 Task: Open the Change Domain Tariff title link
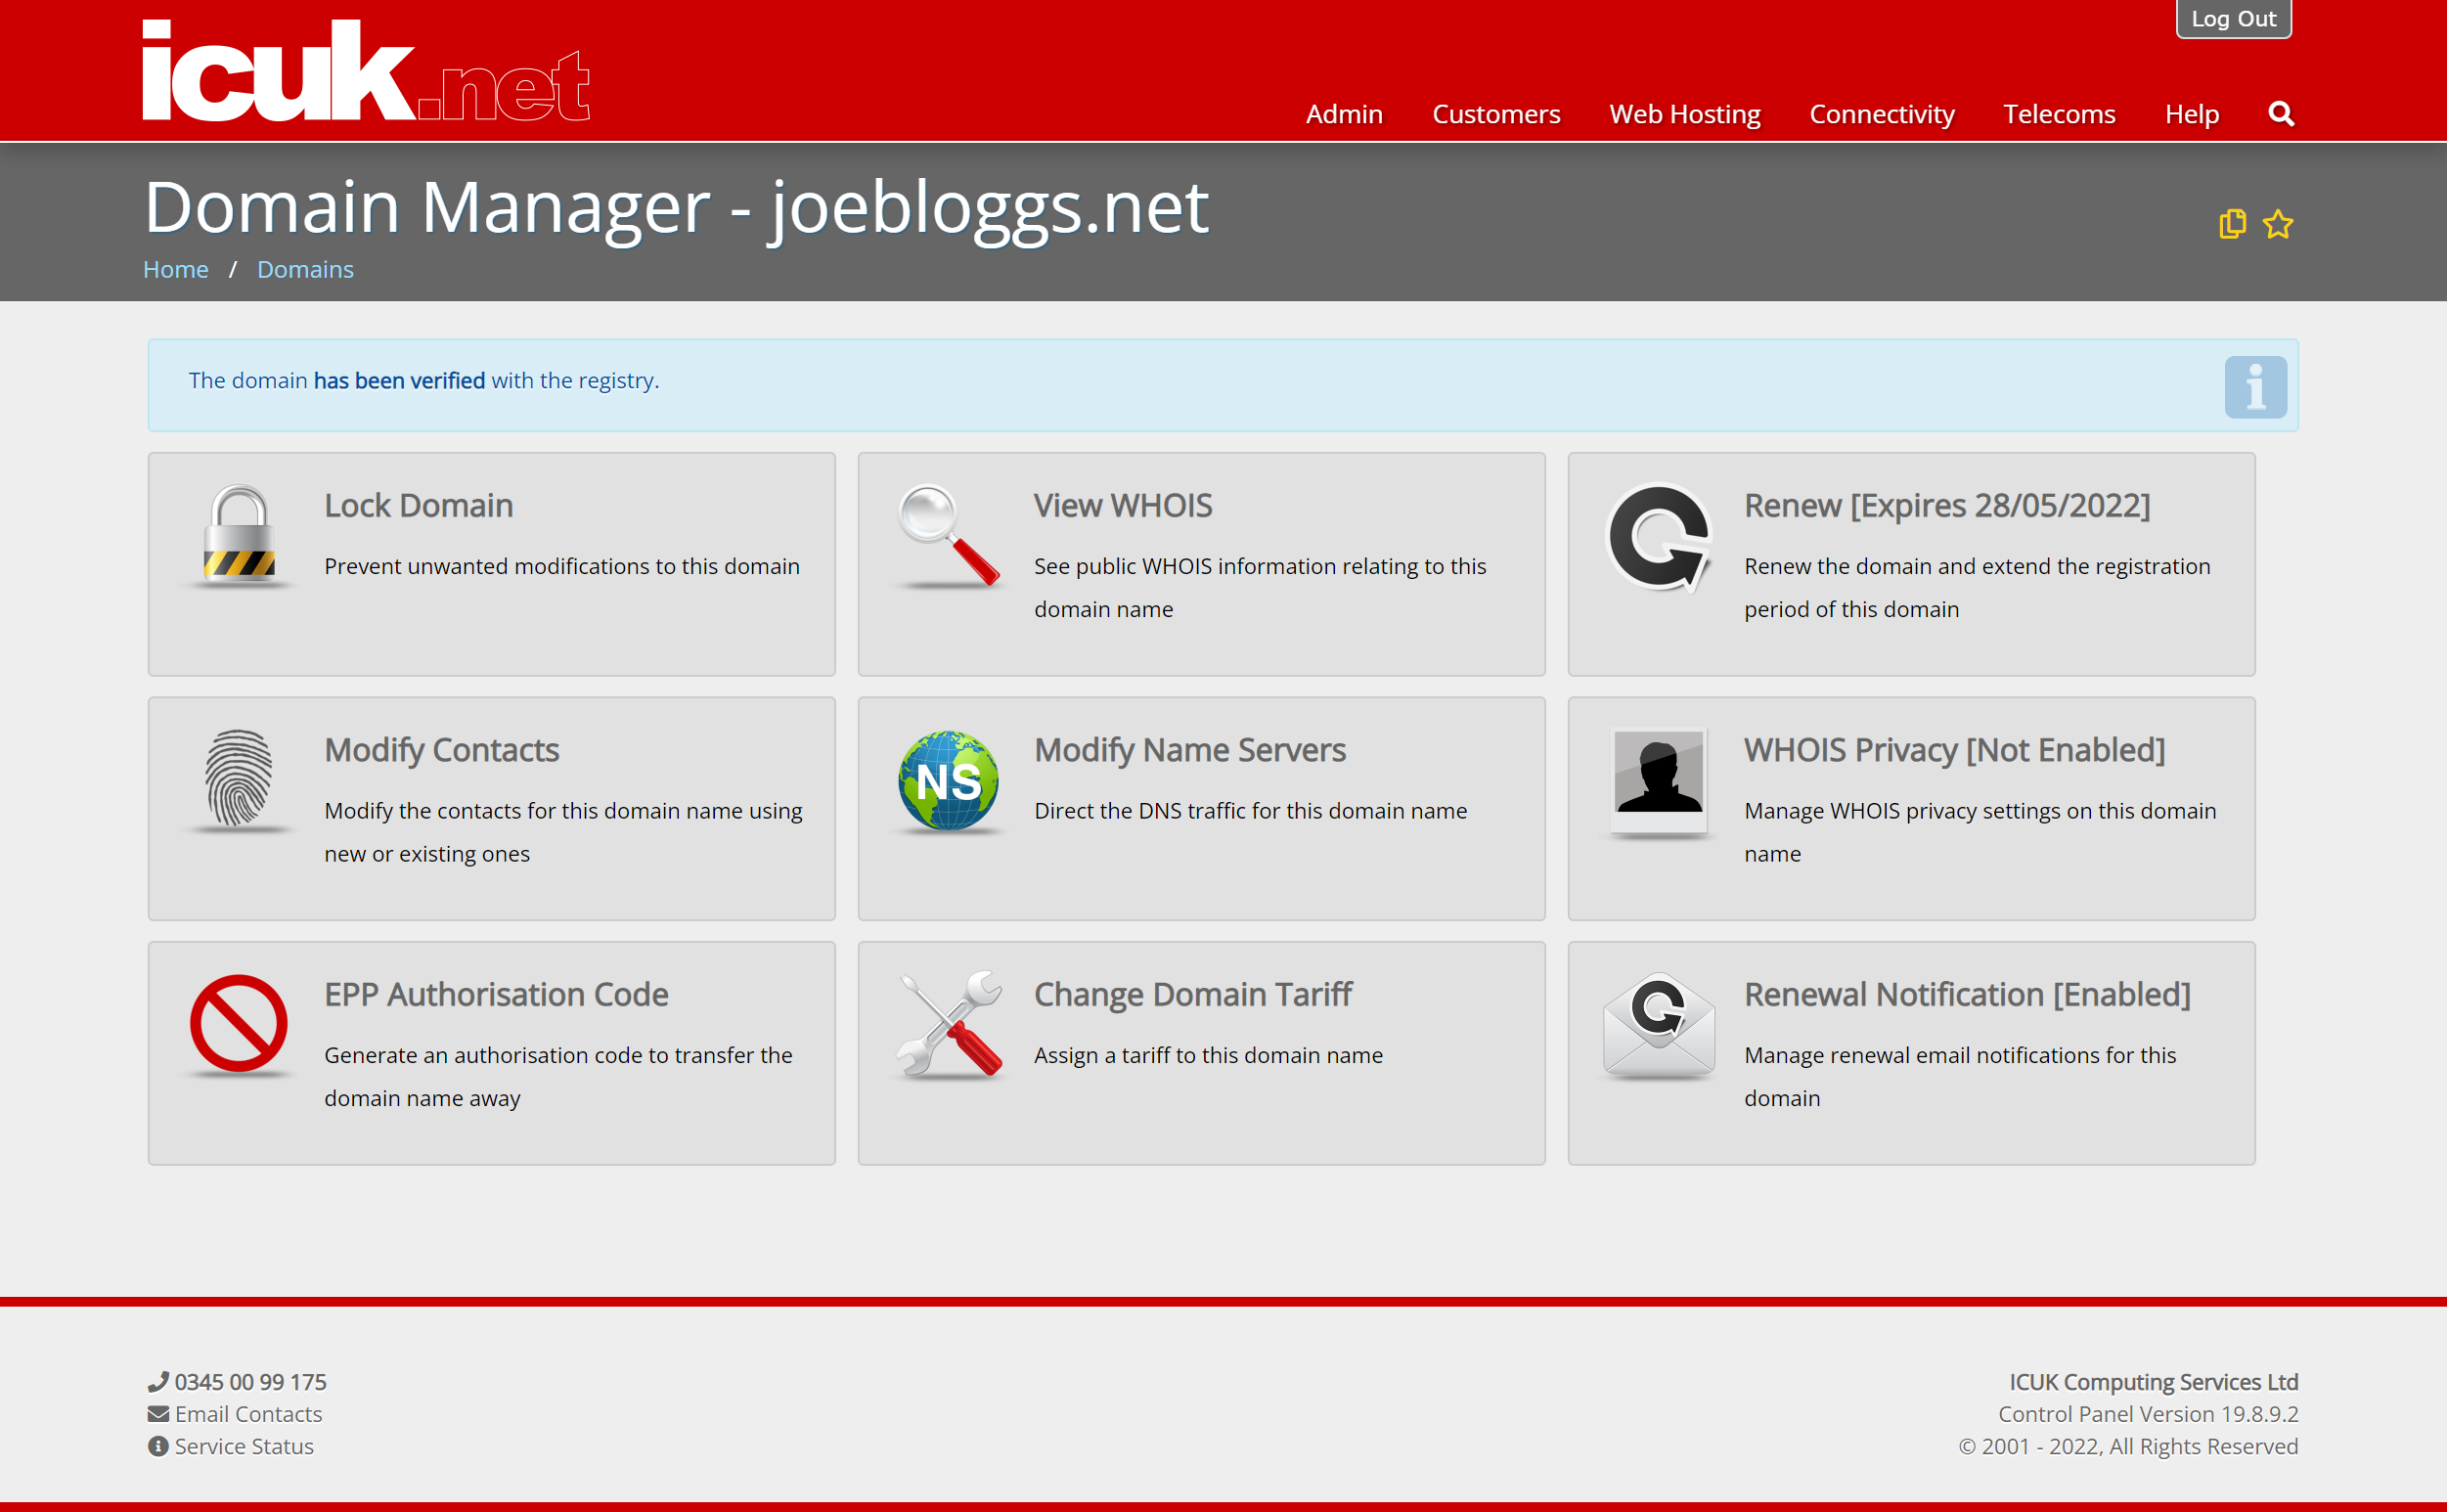tap(1193, 994)
